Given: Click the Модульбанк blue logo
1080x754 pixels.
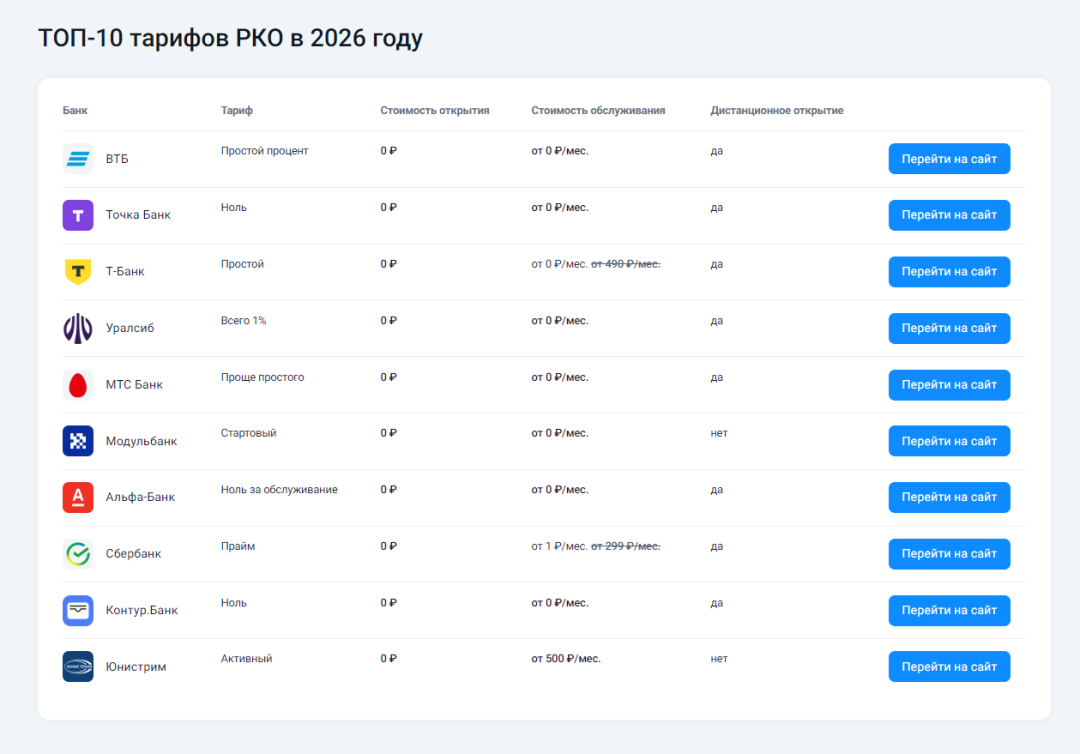Looking at the screenshot, I should pos(78,441).
